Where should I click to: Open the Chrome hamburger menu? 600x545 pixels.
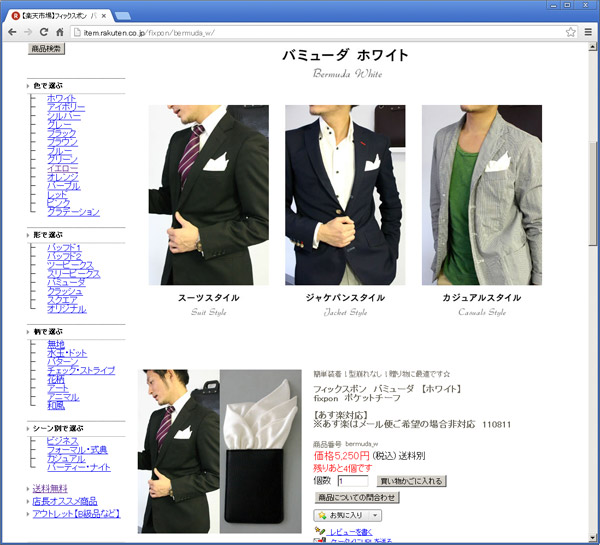coord(588,32)
